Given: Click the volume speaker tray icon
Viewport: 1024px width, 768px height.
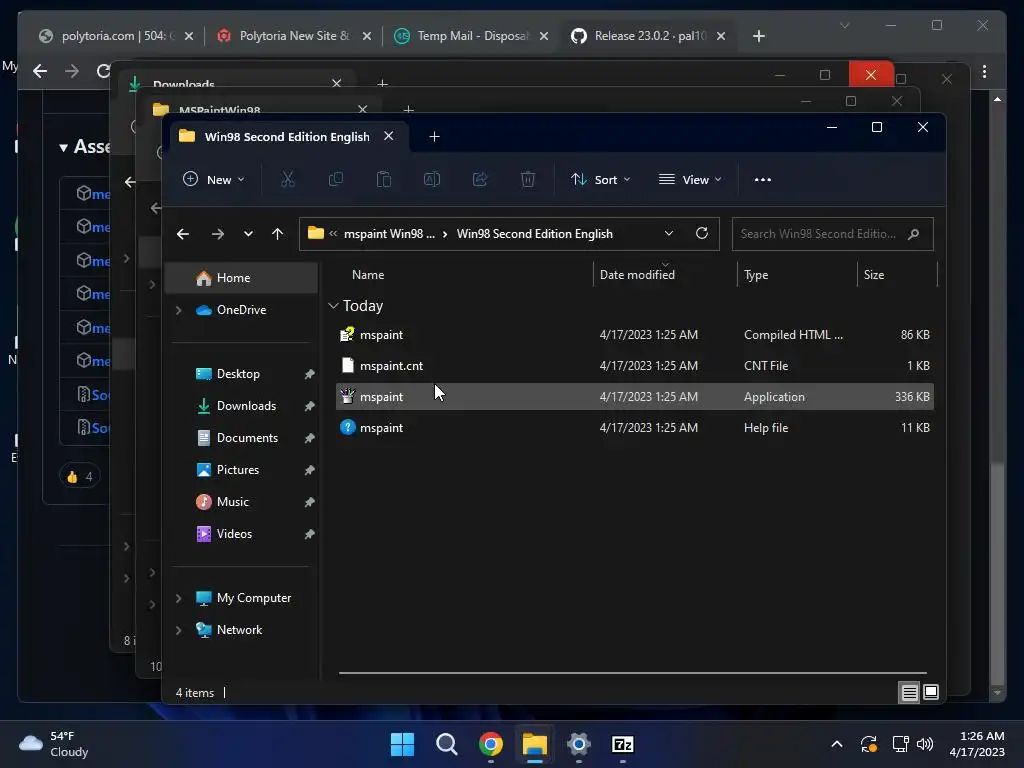Looking at the screenshot, I should [925, 744].
